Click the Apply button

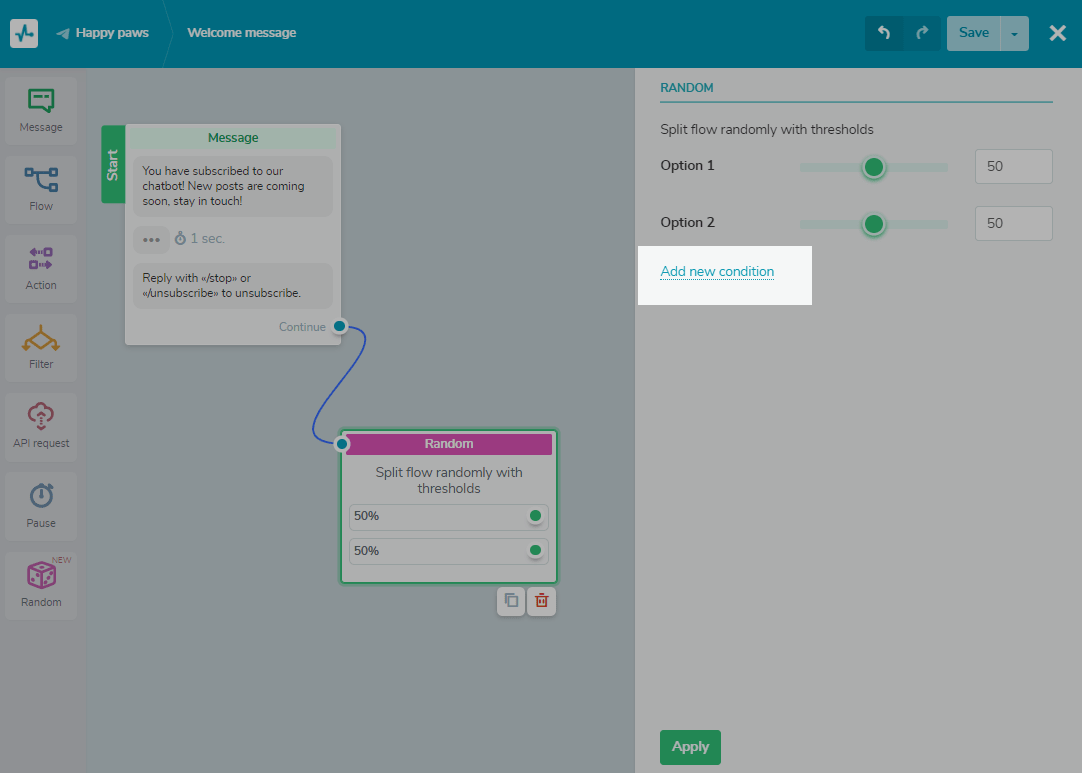[690, 747]
